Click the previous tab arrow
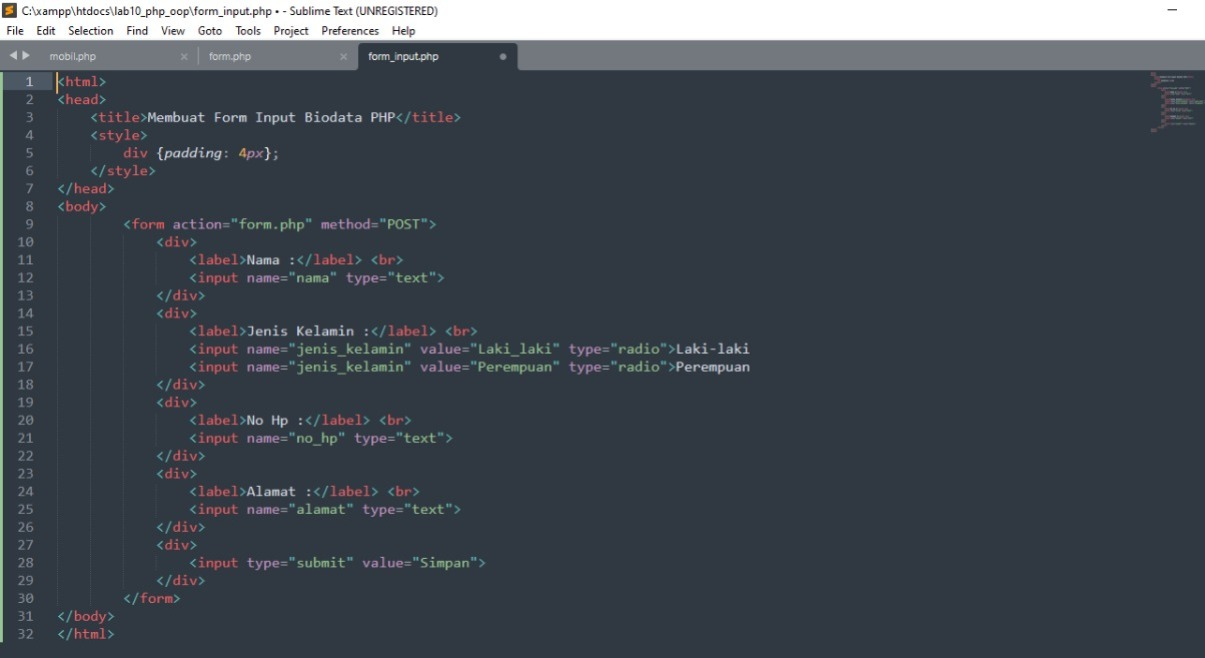Image resolution: width=1205 pixels, height=658 pixels. tap(13, 56)
